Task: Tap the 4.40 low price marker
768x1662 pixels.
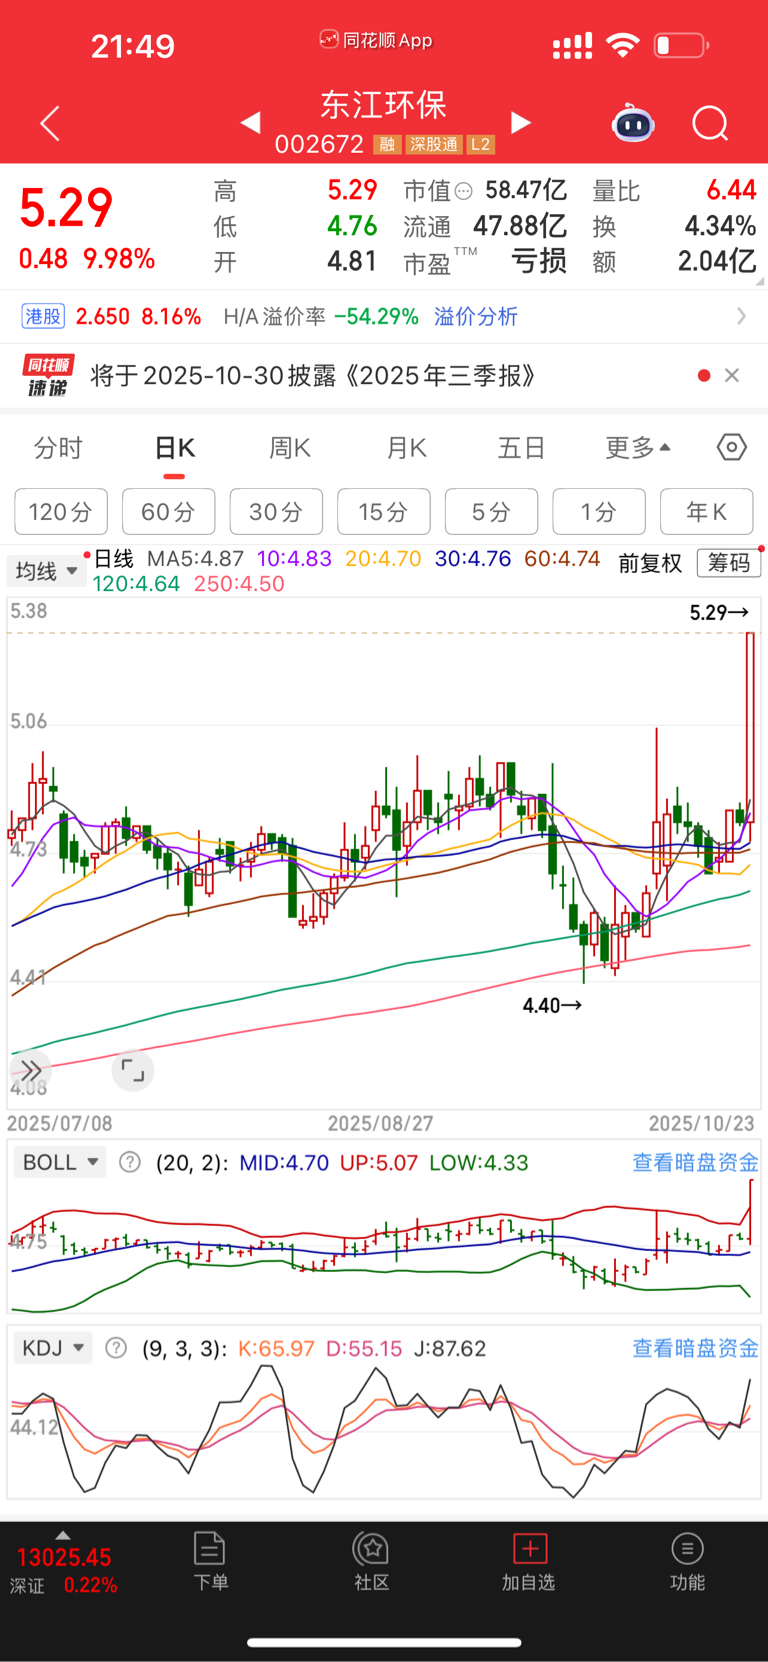Action: point(552,1005)
